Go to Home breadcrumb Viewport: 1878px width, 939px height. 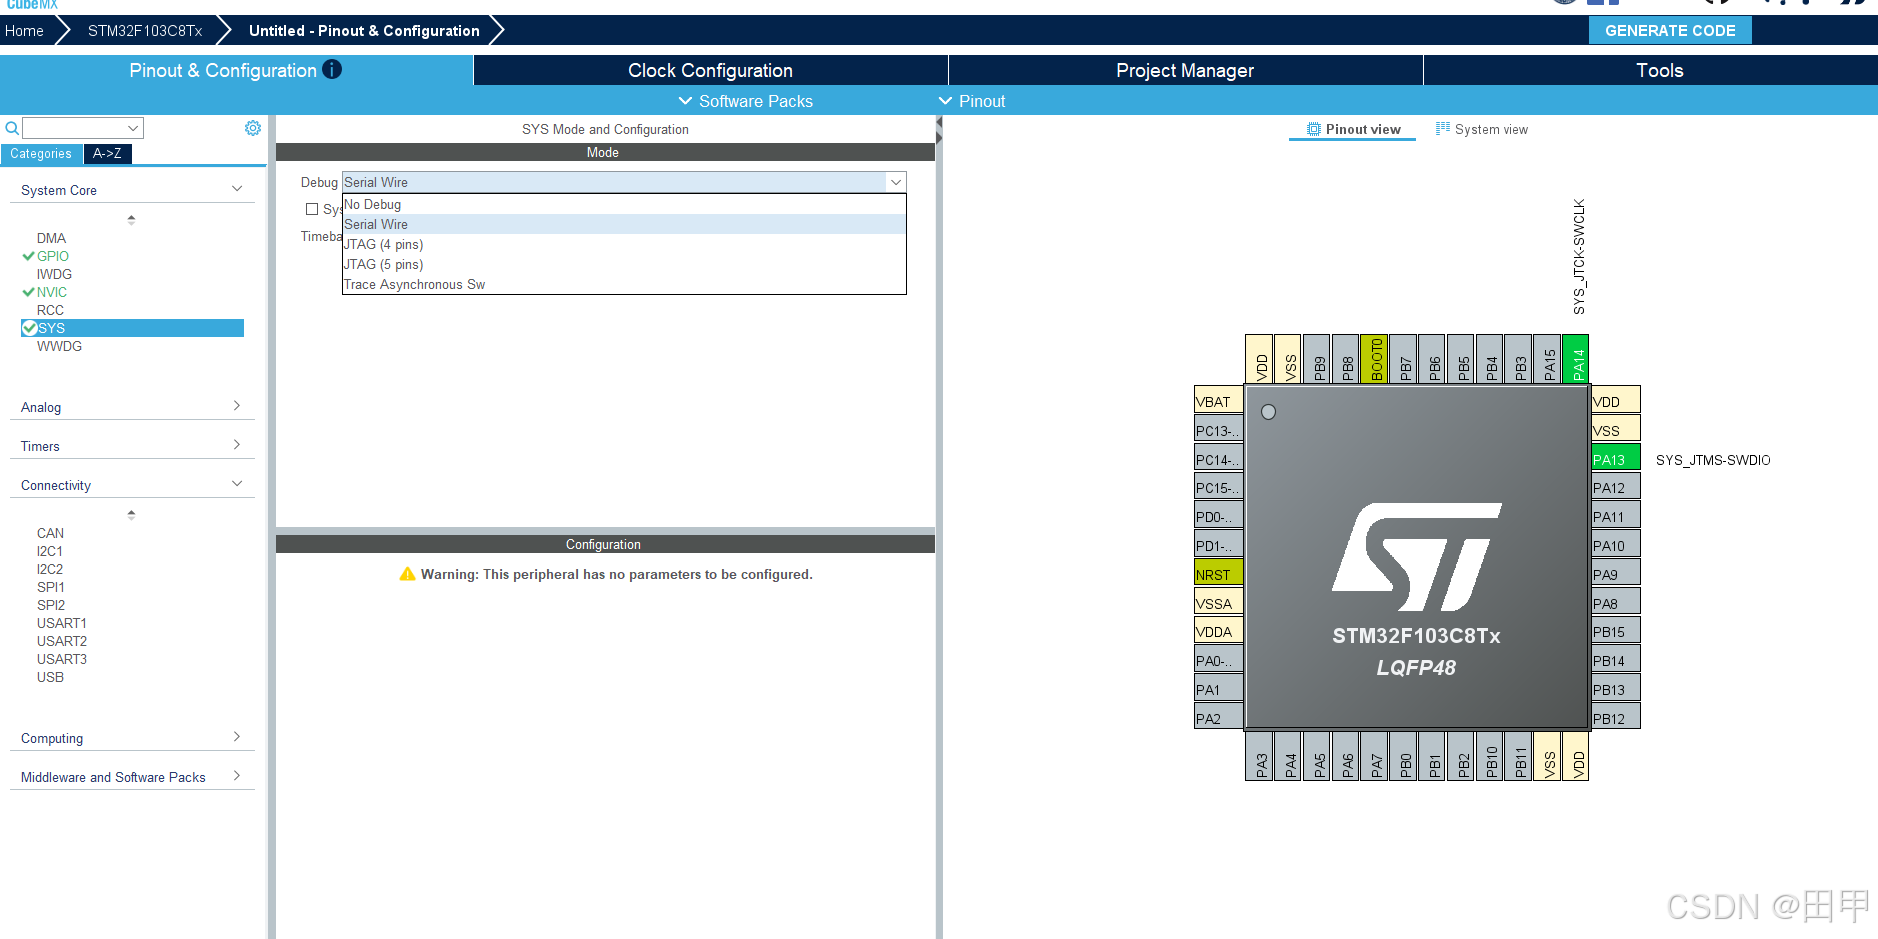pyautogui.click(x=24, y=30)
